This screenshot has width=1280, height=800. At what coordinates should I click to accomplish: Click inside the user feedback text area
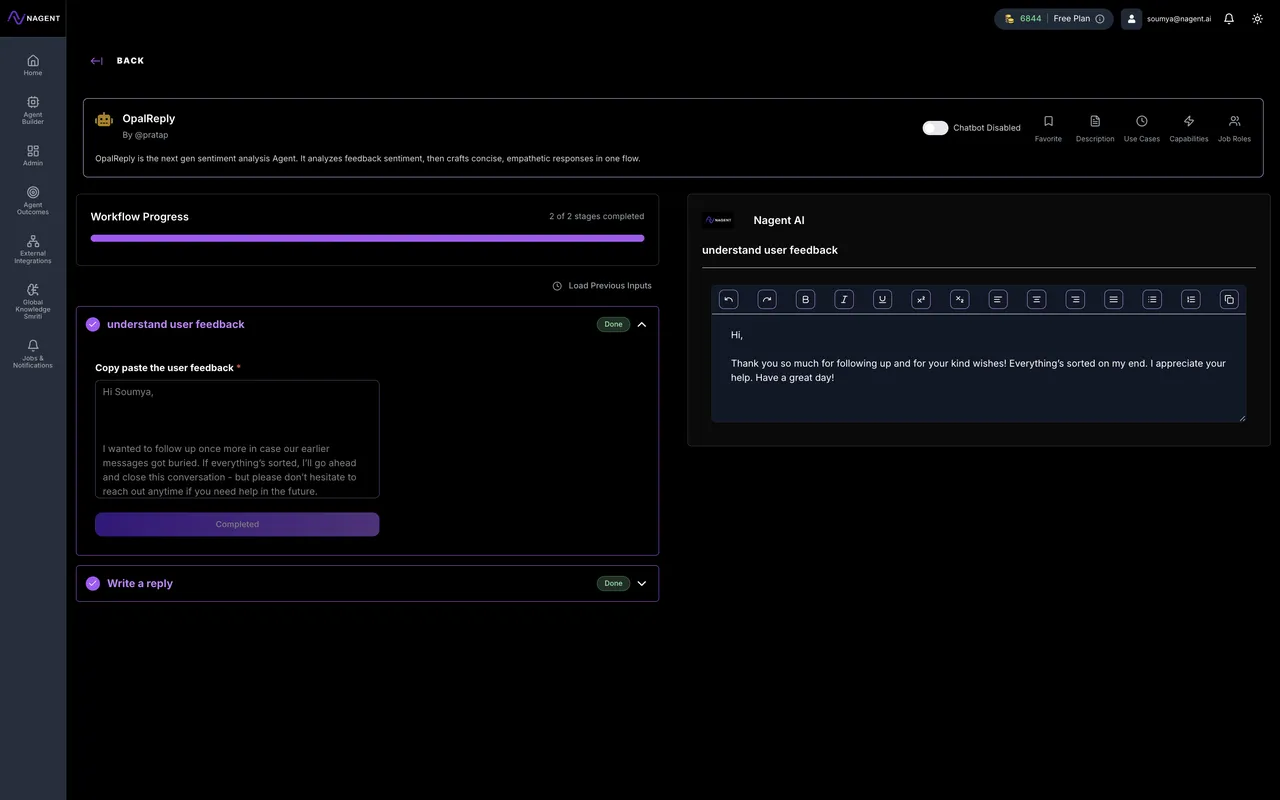[x=237, y=439]
